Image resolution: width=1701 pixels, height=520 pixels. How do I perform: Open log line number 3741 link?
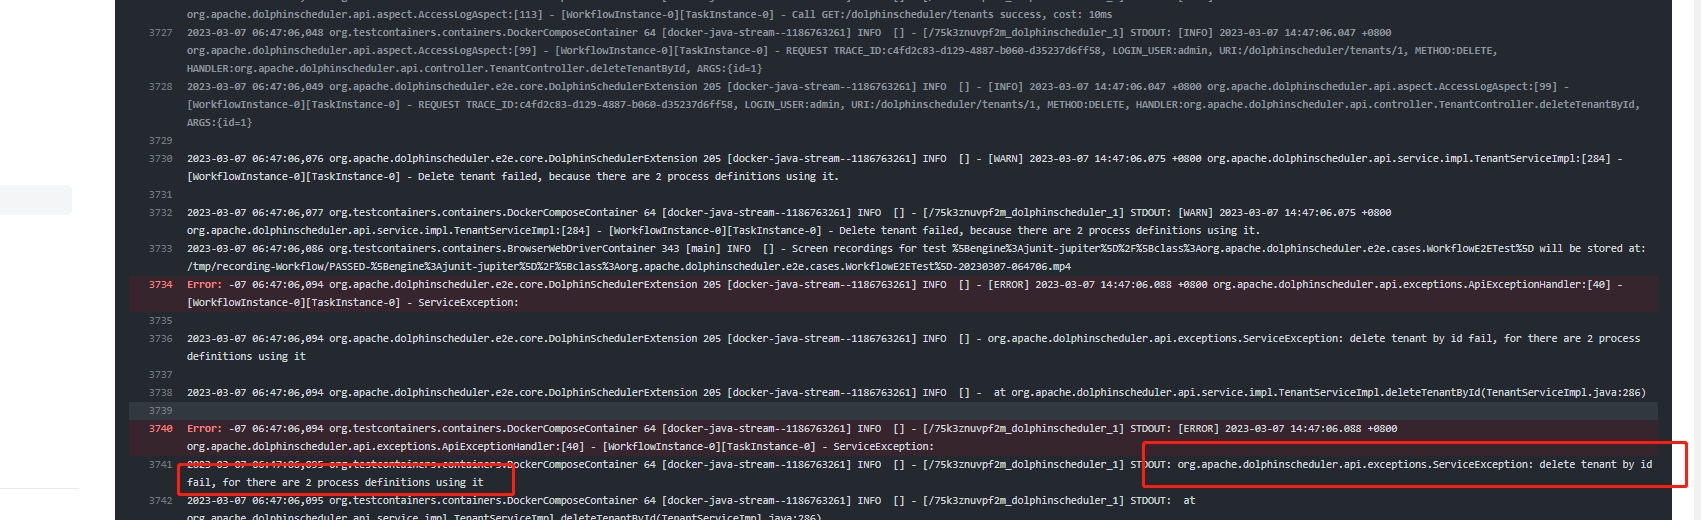pyautogui.click(x=160, y=465)
